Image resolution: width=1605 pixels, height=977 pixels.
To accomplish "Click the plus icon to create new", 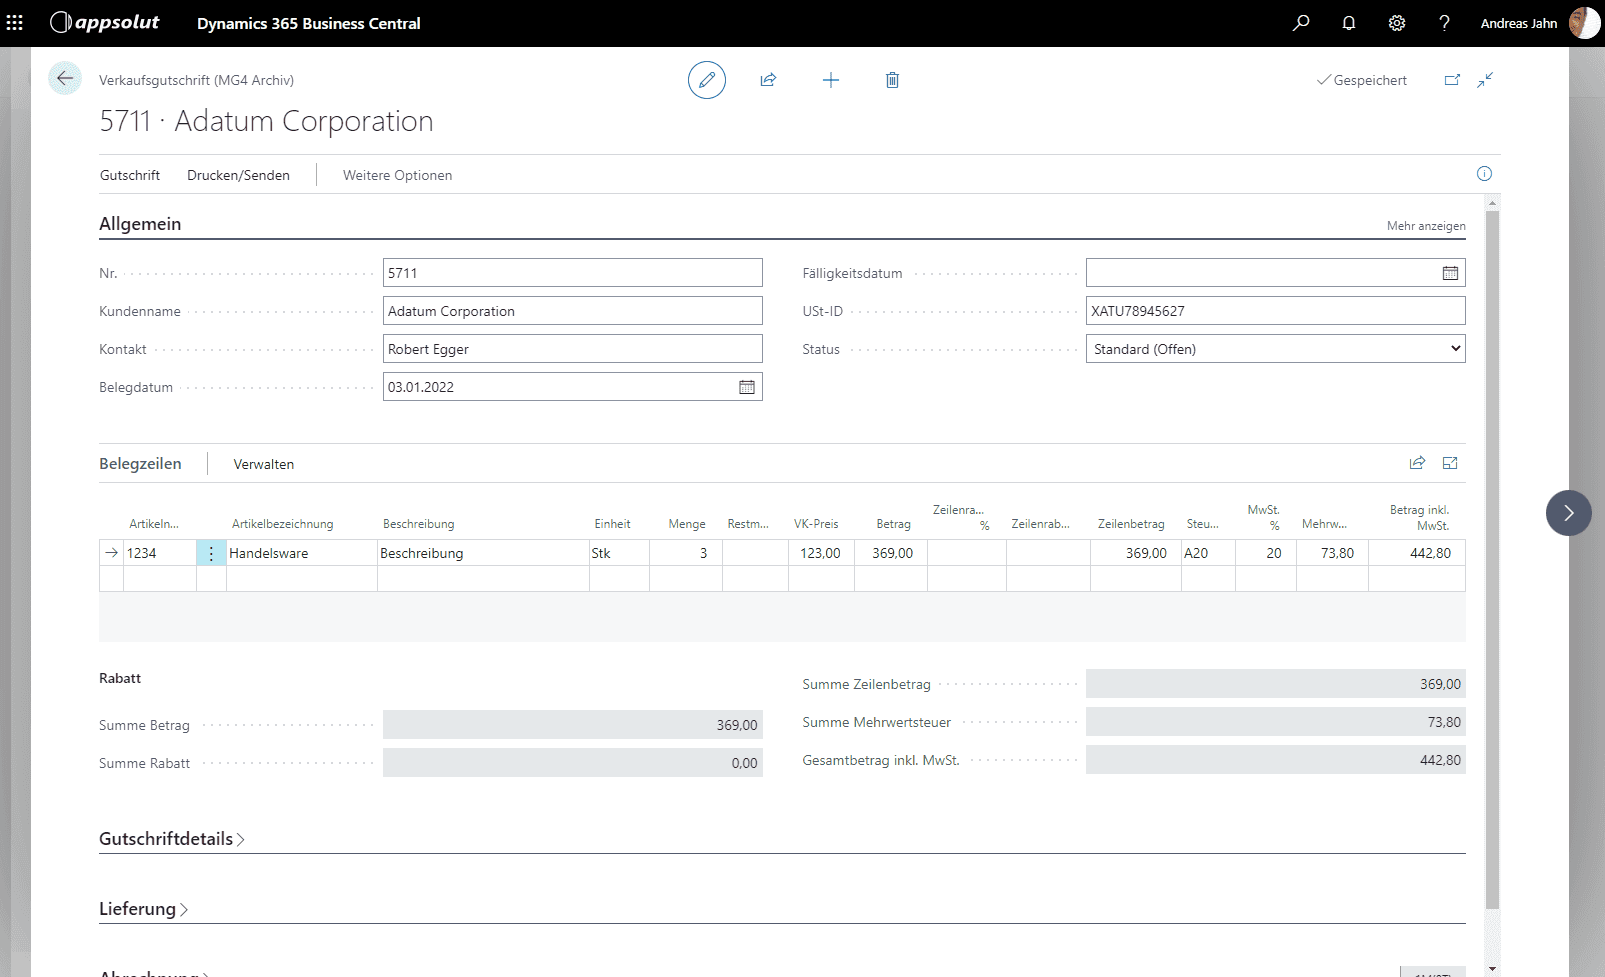I will click(x=830, y=80).
